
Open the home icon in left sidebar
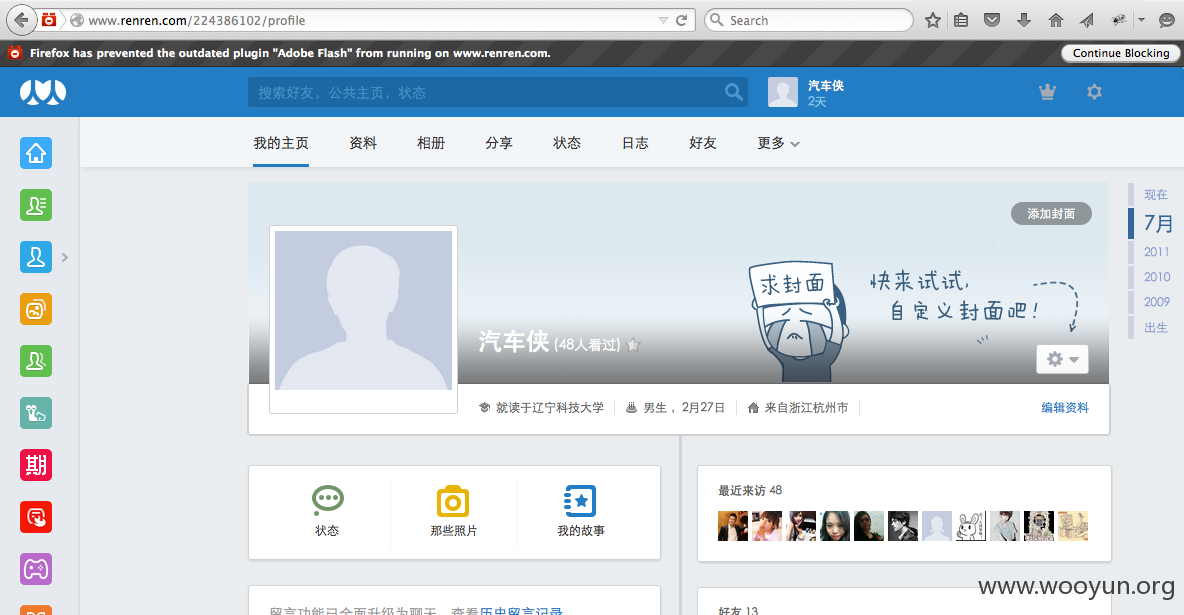35,153
